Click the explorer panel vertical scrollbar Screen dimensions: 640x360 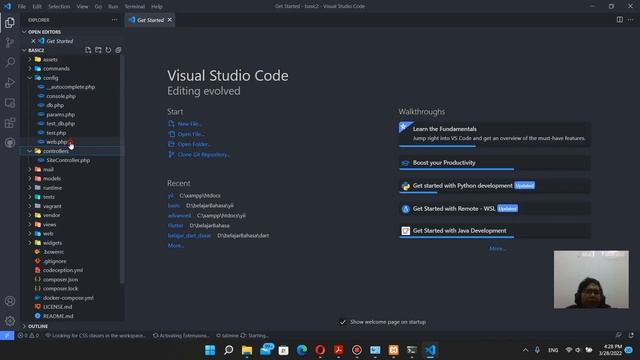click(122, 169)
